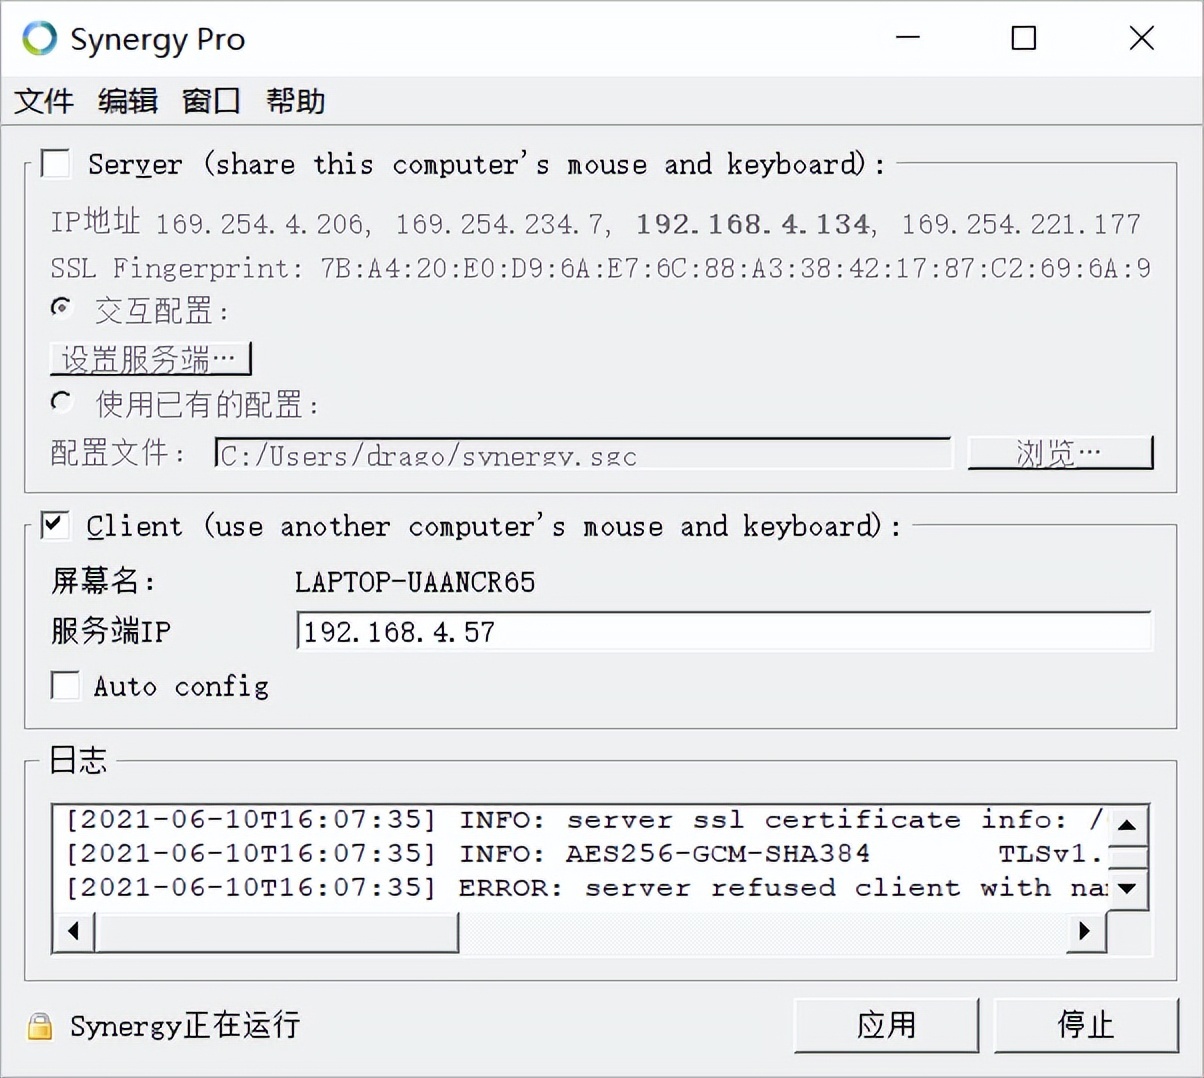Click the IP address 169.254.4.206
The height and width of the screenshot is (1078, 1204).
[x=260, y=224]
